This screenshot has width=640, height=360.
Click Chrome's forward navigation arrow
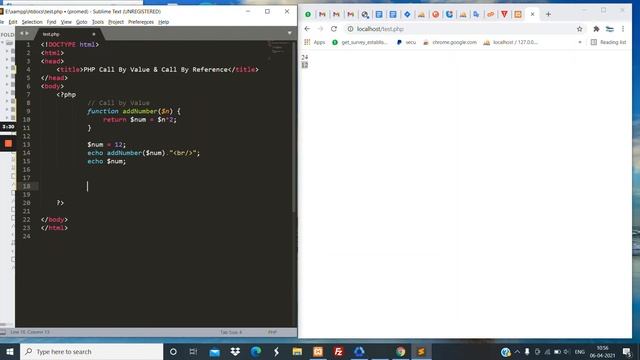320,29
